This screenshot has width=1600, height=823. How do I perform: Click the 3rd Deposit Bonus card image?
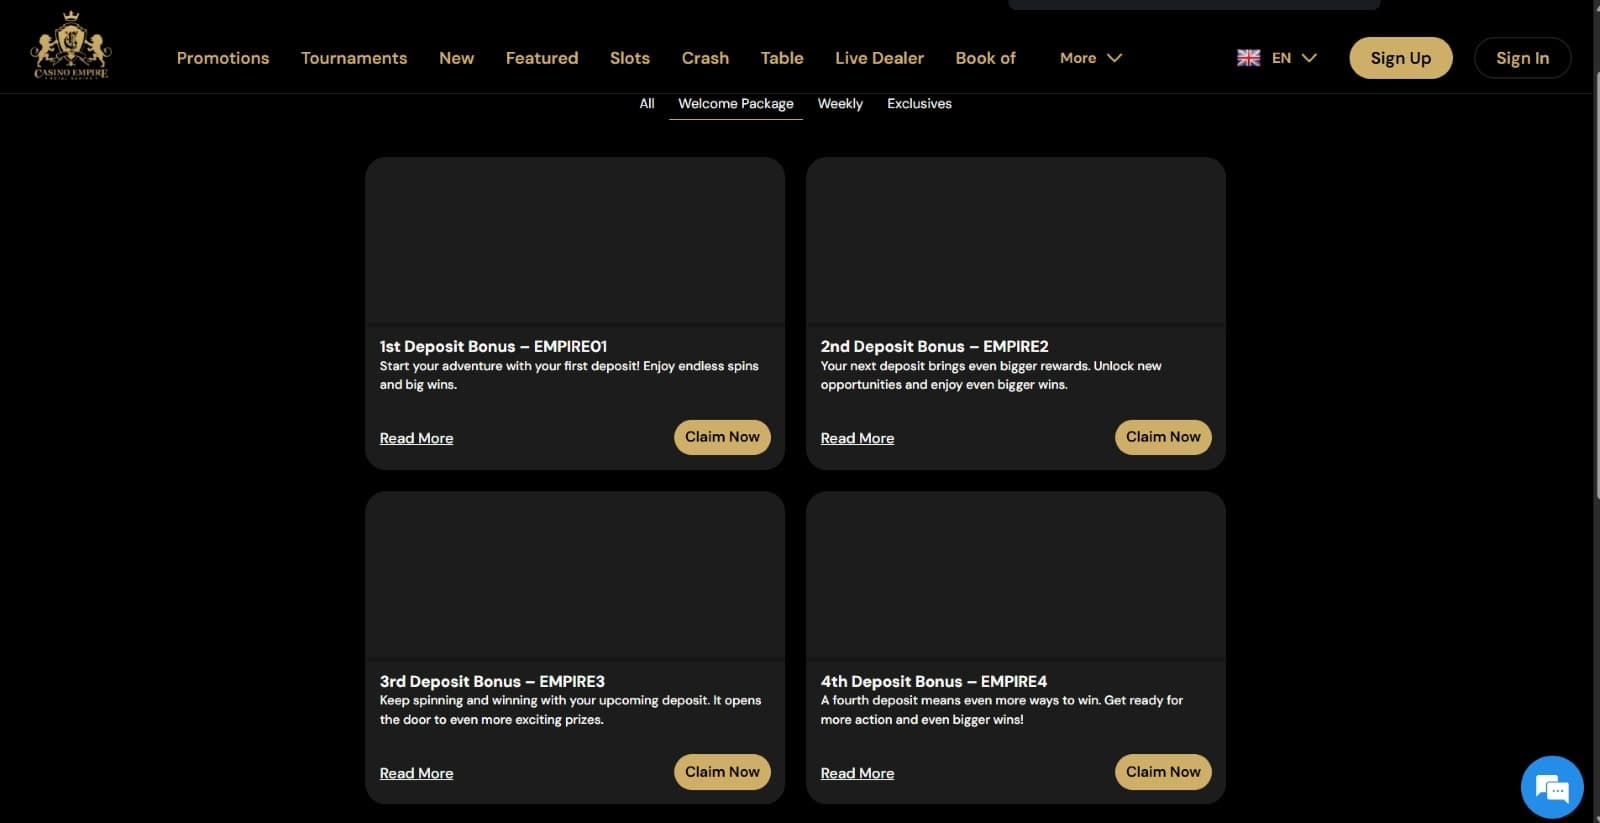575,576
